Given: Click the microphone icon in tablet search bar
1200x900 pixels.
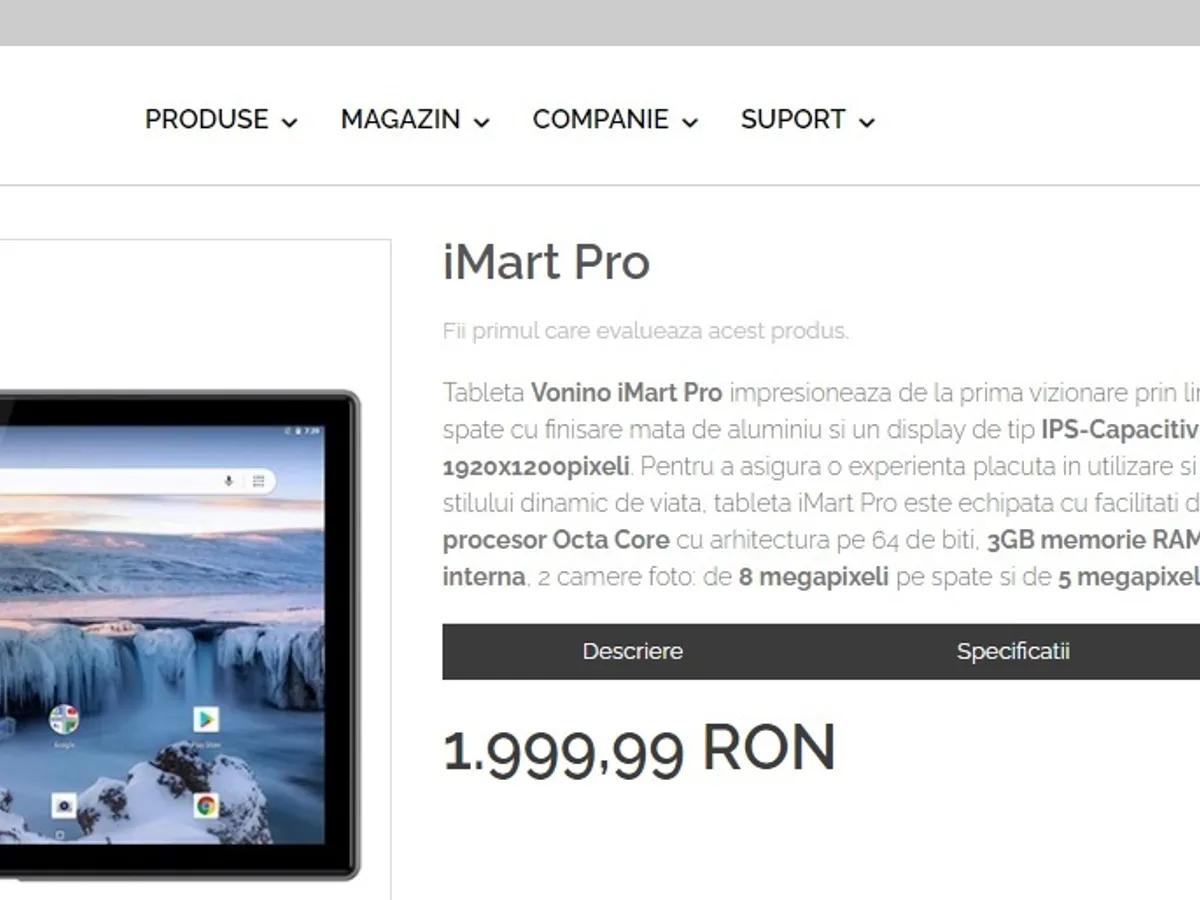Looking at the screenshot, I should pyautogui.click(x=229, y=481).
